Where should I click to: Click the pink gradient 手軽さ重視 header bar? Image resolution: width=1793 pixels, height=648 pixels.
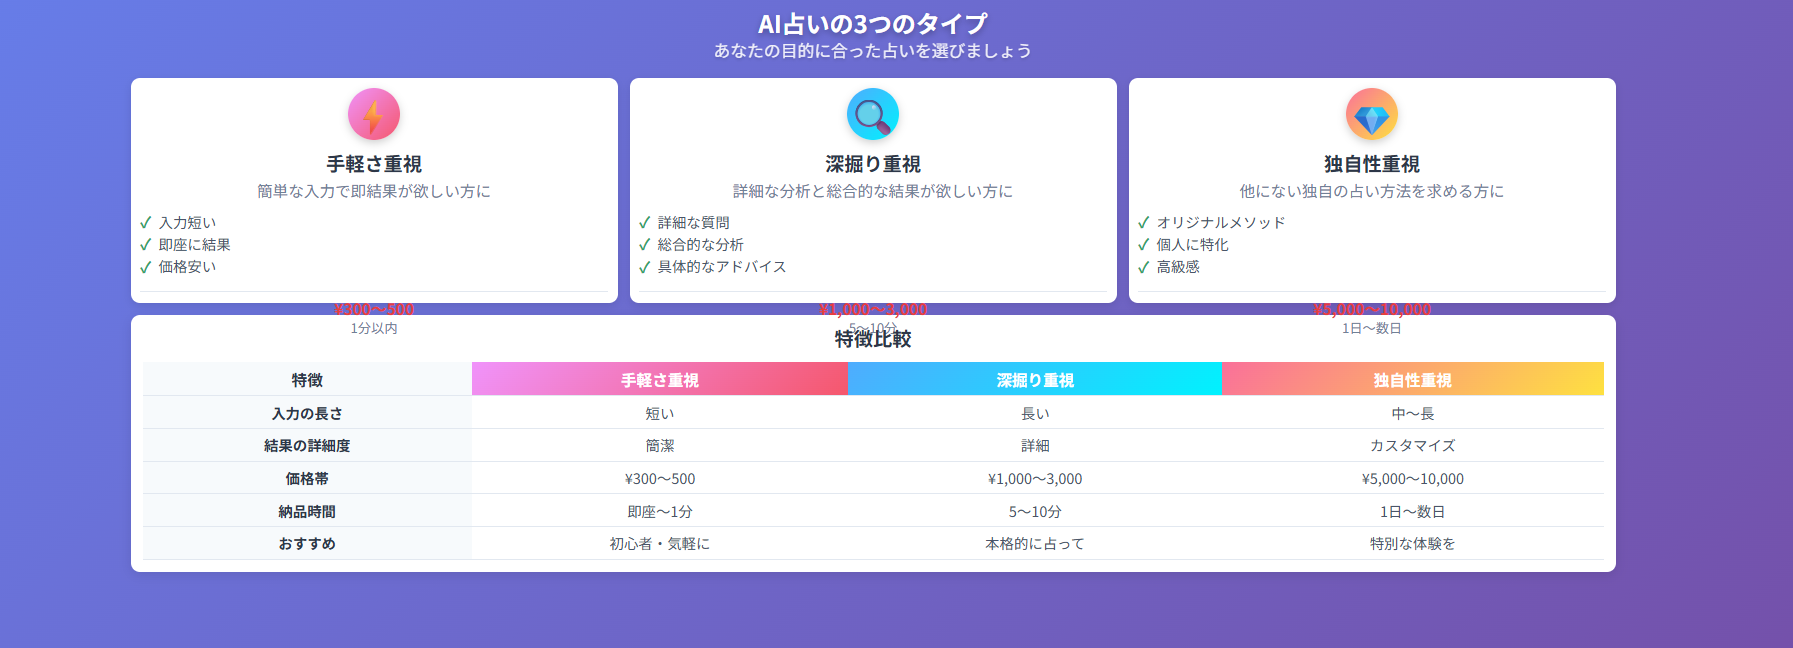(658, 380)
